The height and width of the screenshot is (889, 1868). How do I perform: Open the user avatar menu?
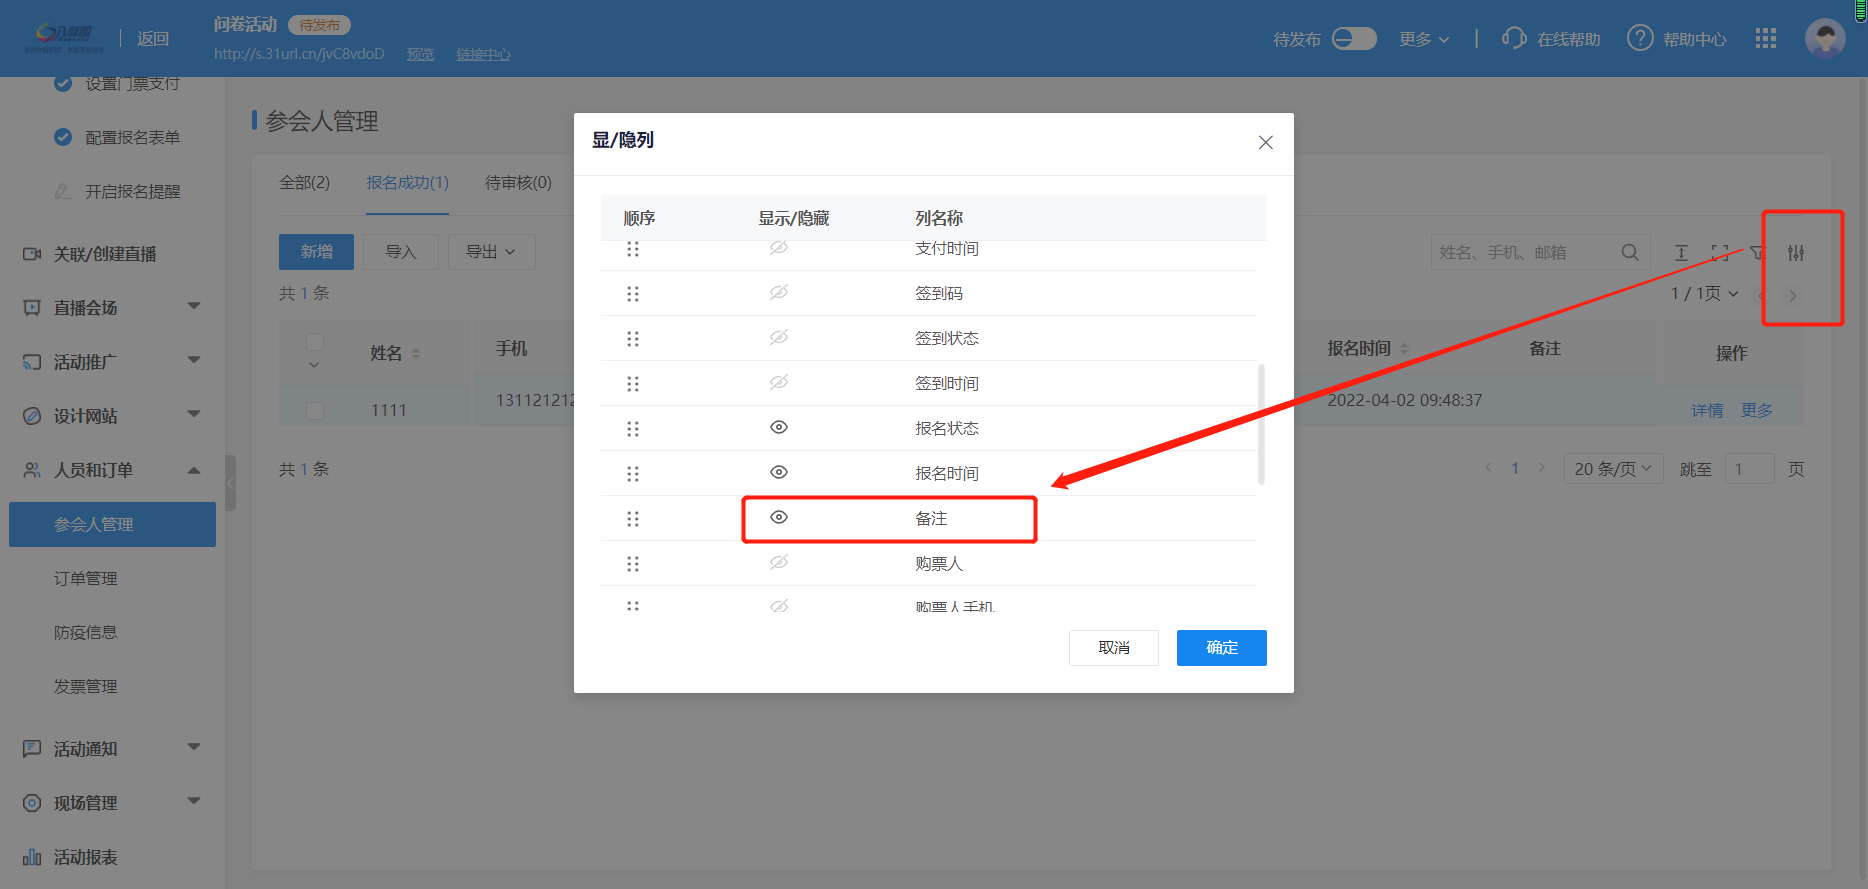click(x=1825, y=38)
